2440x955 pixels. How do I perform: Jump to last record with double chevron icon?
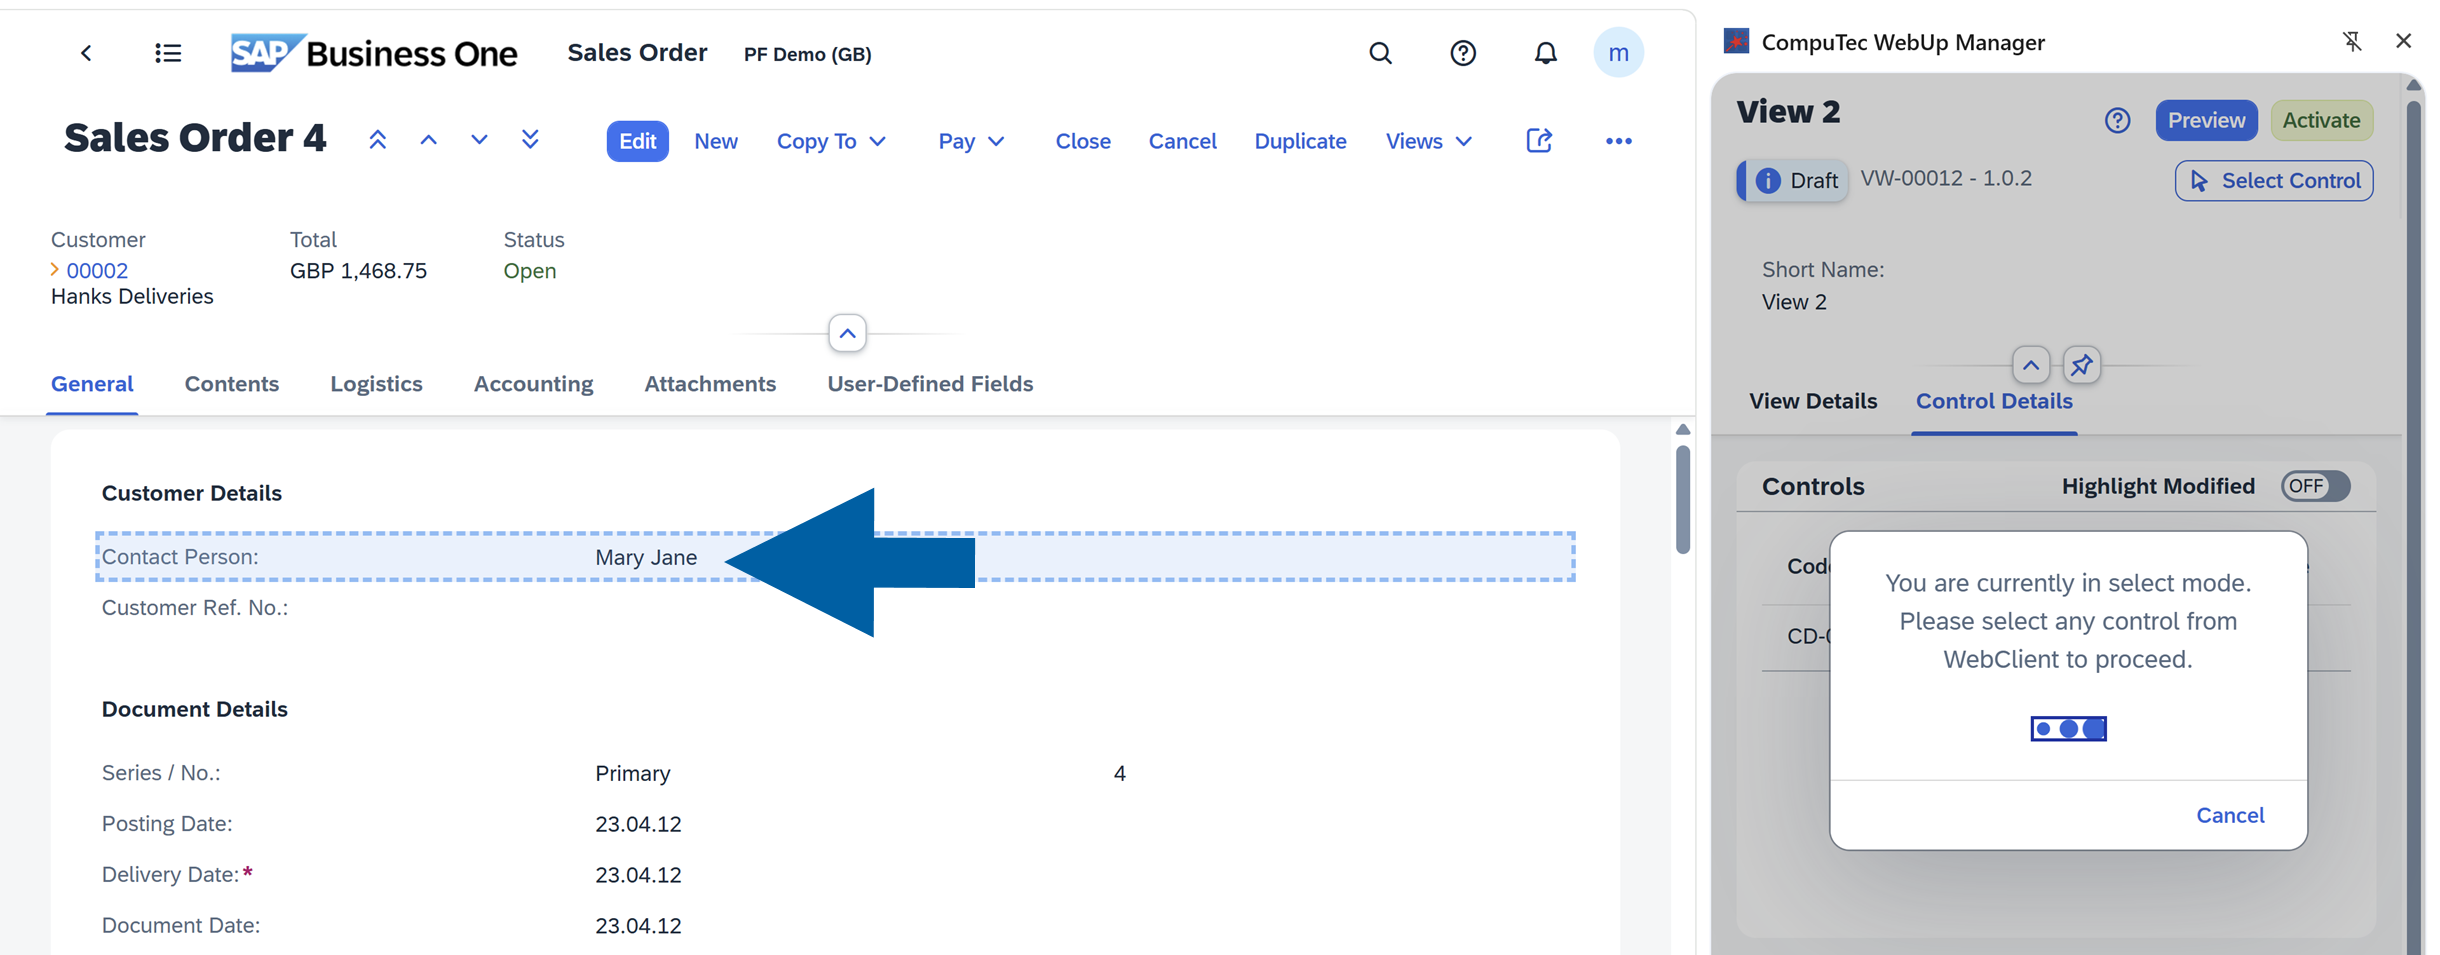[530, 139]
